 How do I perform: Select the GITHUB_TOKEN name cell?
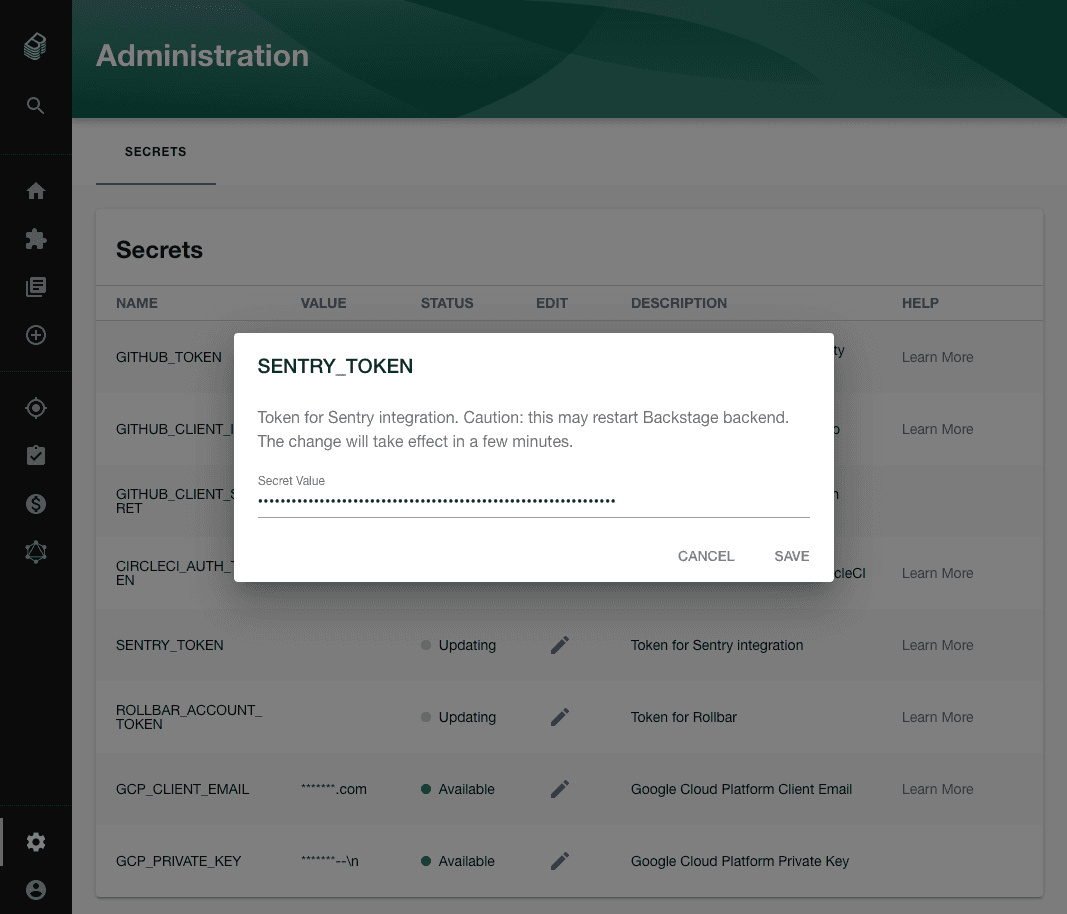[x=169, y=357]
